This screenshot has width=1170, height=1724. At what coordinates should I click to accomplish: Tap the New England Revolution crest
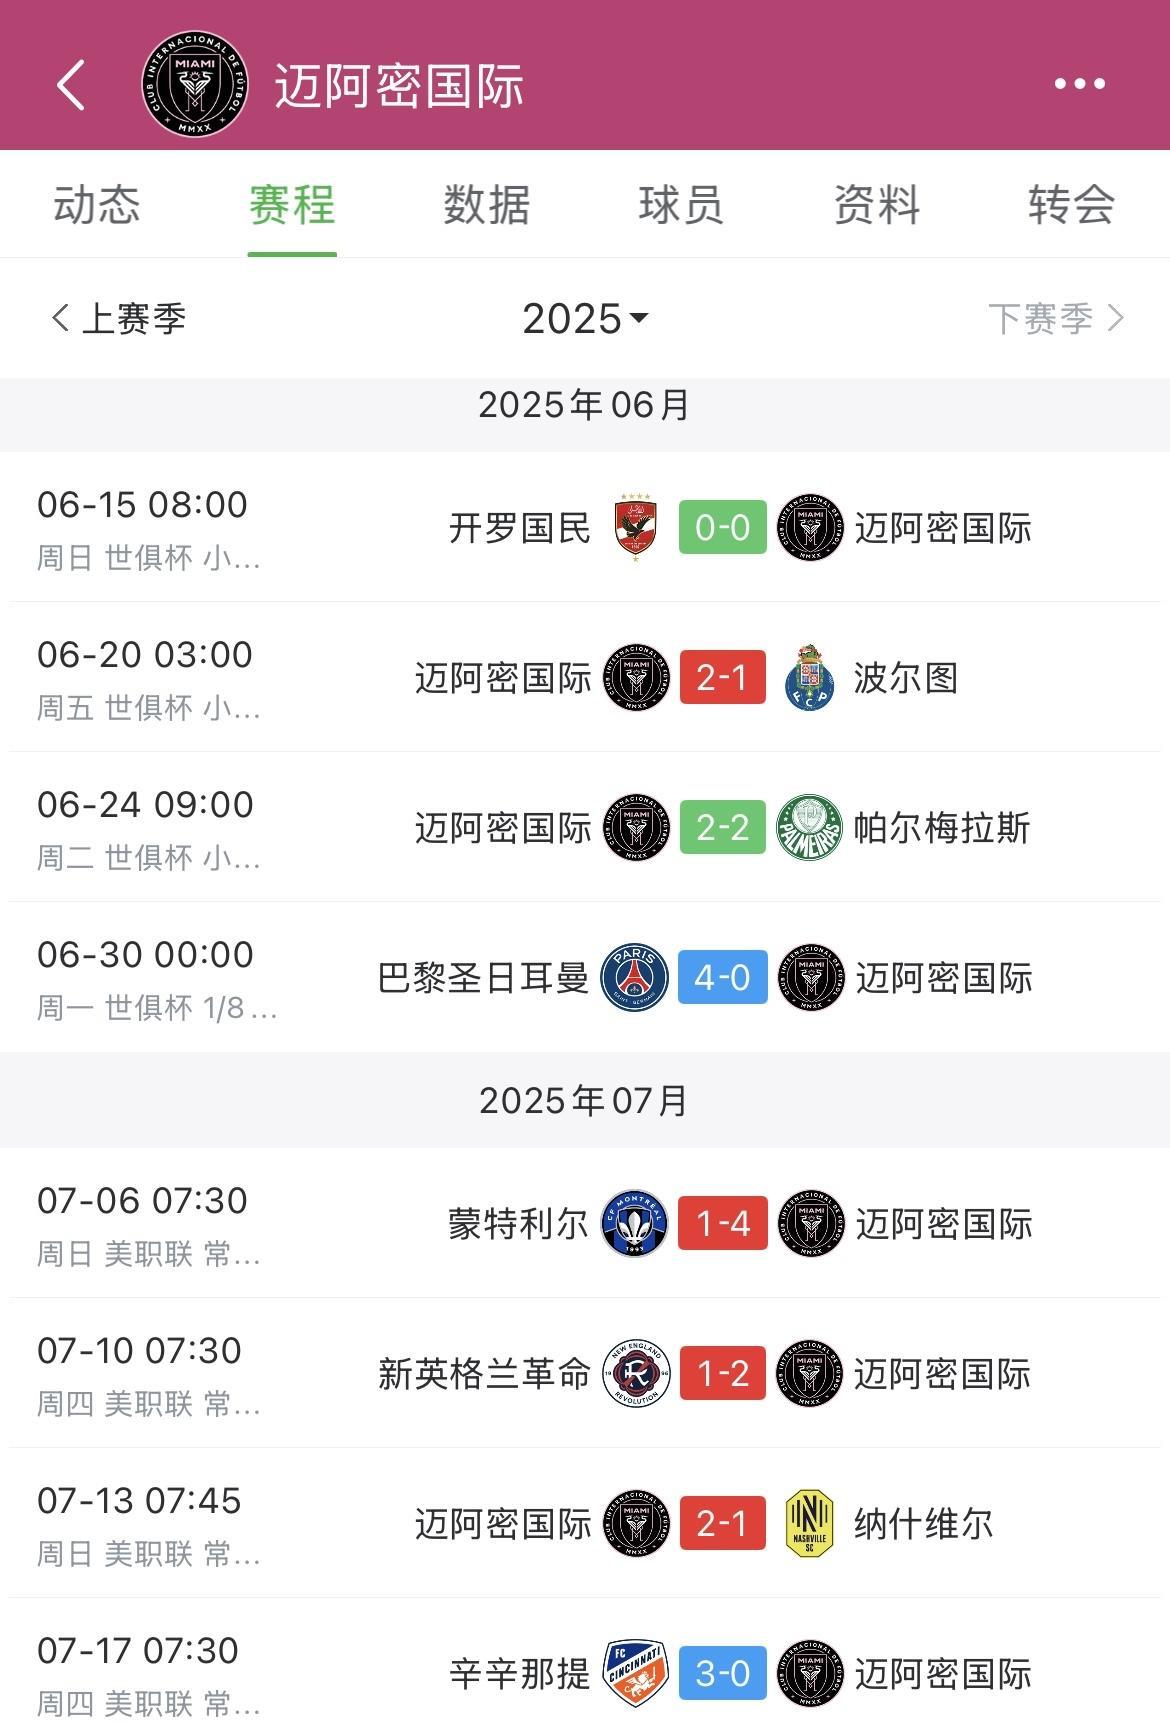click(635, 1374)
